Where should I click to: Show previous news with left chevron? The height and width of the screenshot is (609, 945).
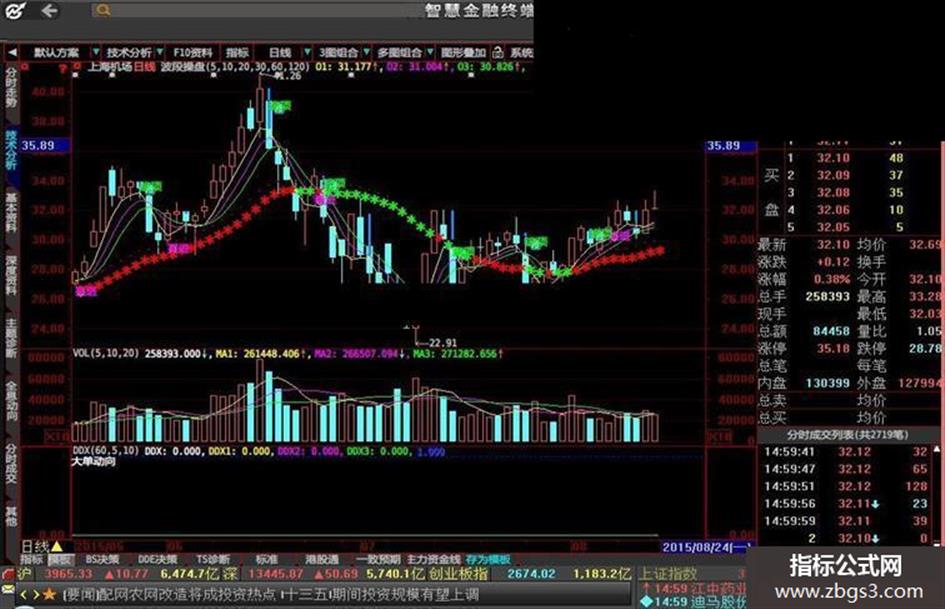pos(24,595)
